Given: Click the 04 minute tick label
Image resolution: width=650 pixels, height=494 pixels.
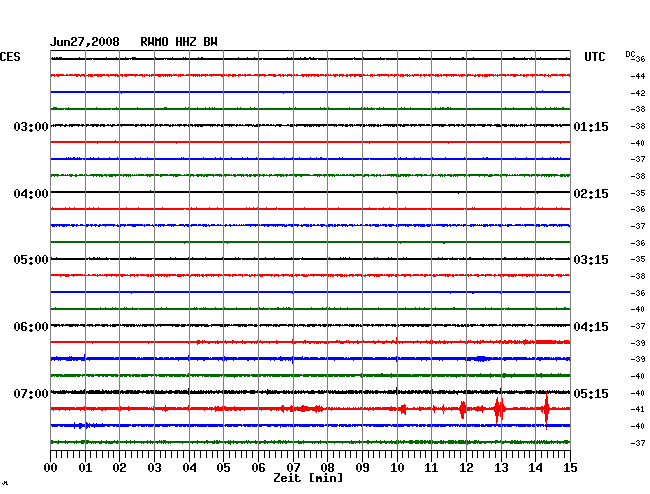Looking at the screenshot, I should click(x=189, y=467).
